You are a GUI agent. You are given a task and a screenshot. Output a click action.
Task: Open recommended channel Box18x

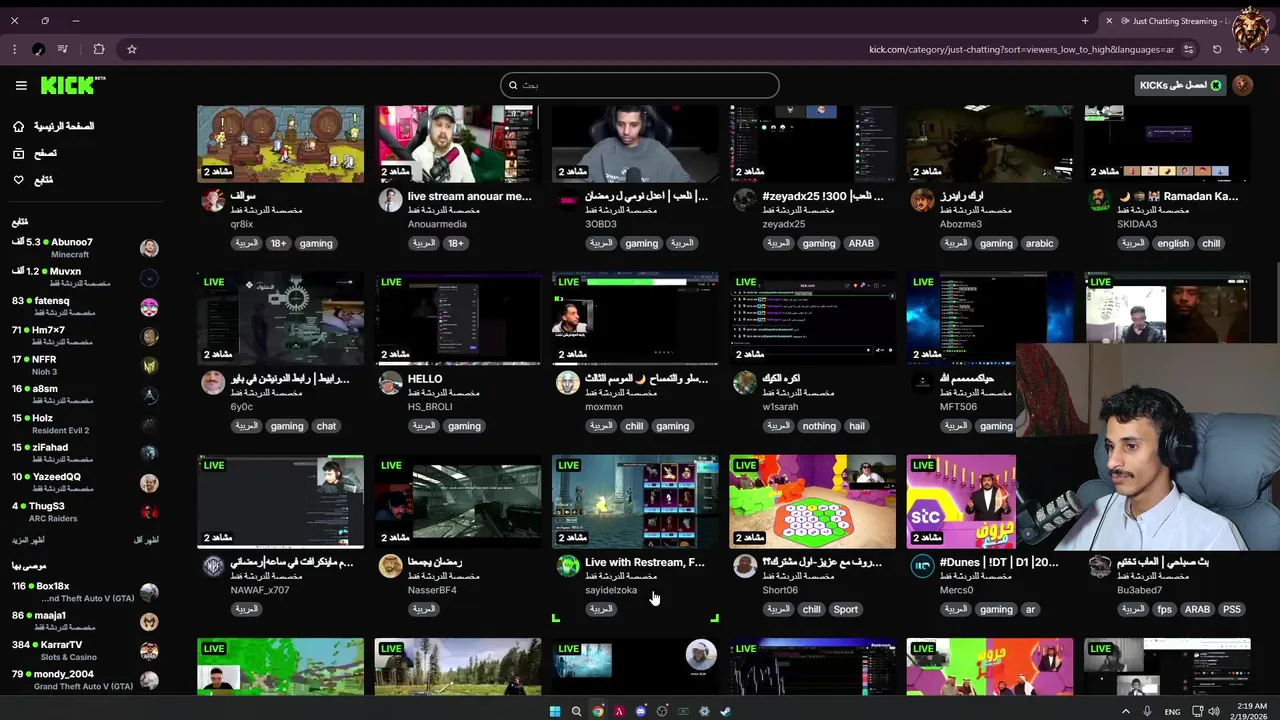click(85, 592)
